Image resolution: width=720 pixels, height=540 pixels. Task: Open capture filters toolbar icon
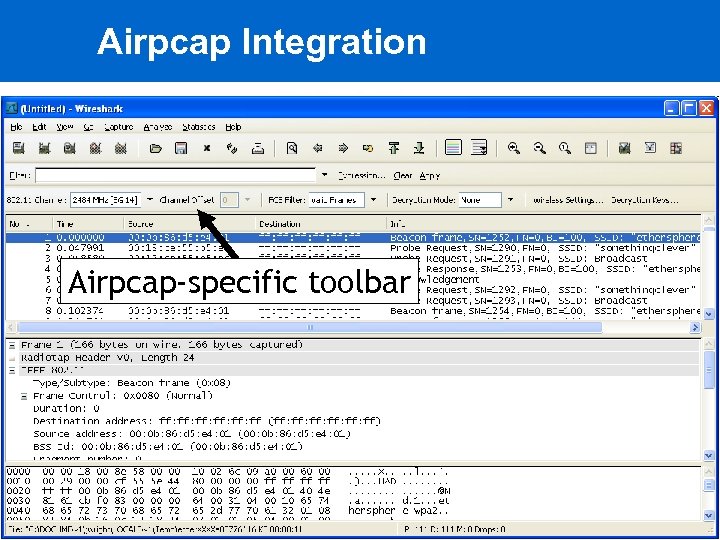(x=624, y=148)
